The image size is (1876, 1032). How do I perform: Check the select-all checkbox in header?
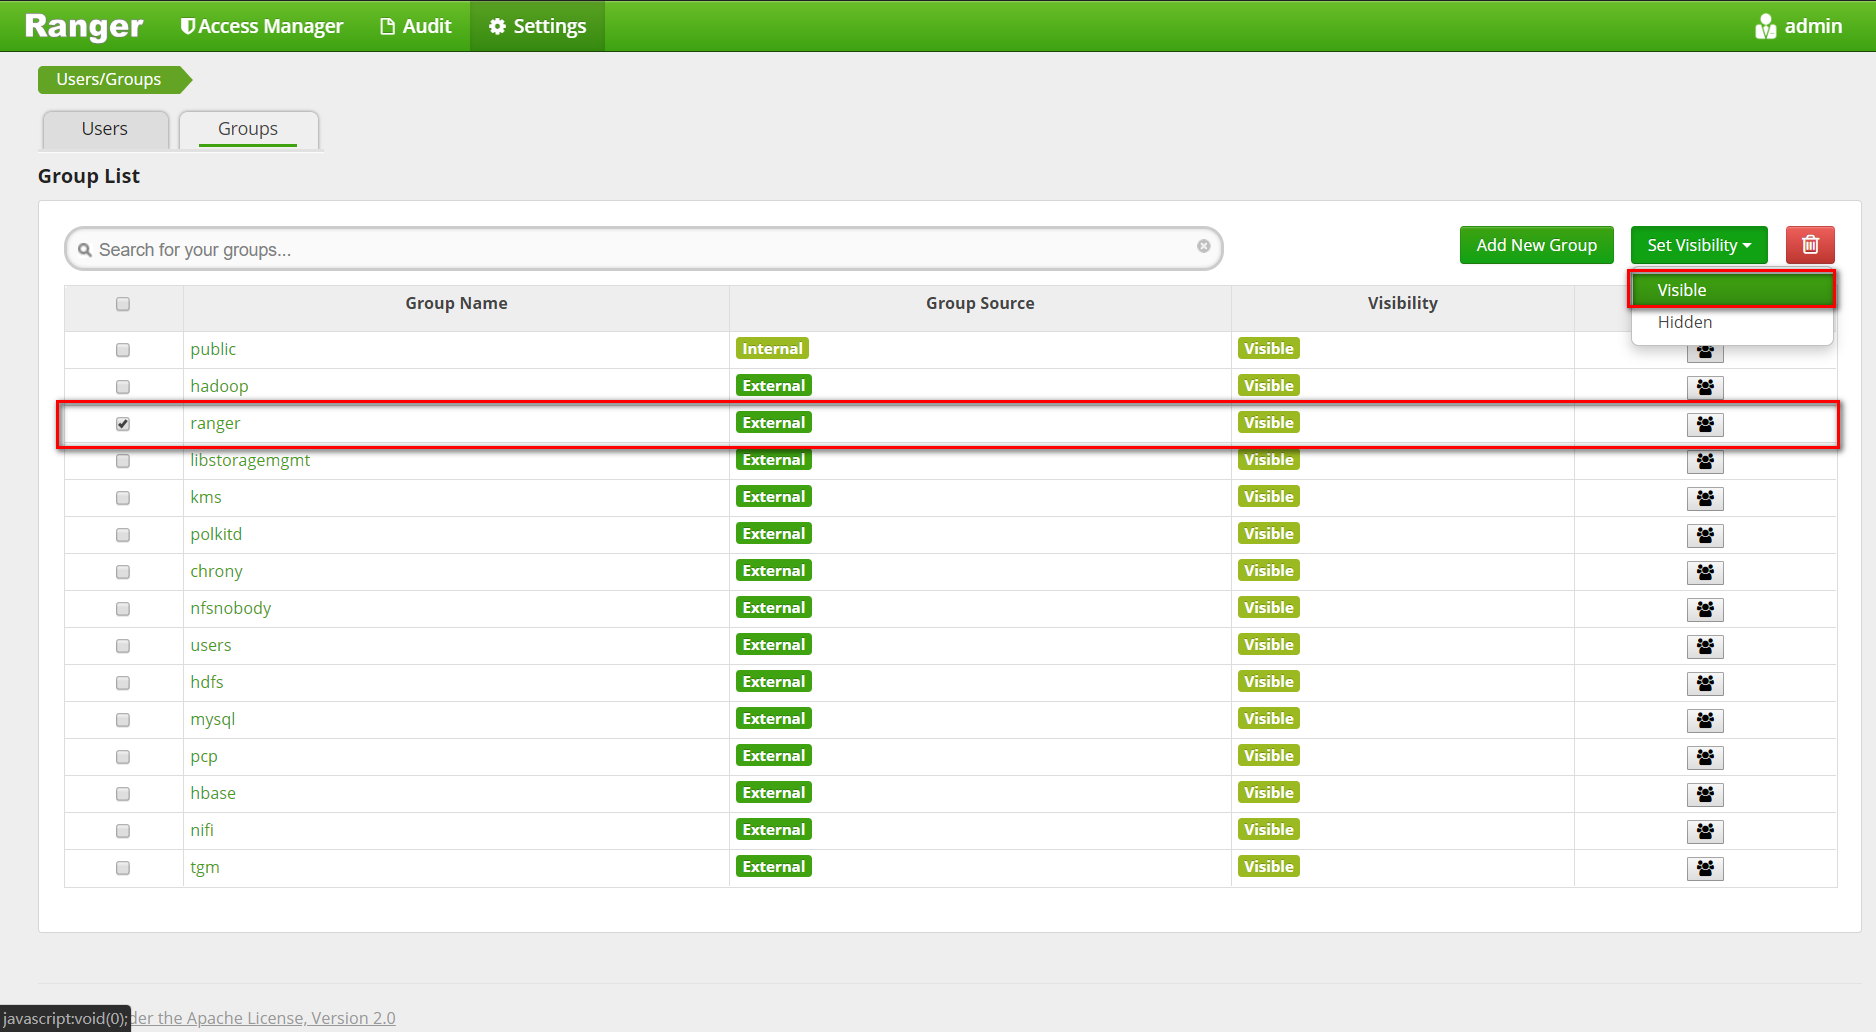(122, 304)
